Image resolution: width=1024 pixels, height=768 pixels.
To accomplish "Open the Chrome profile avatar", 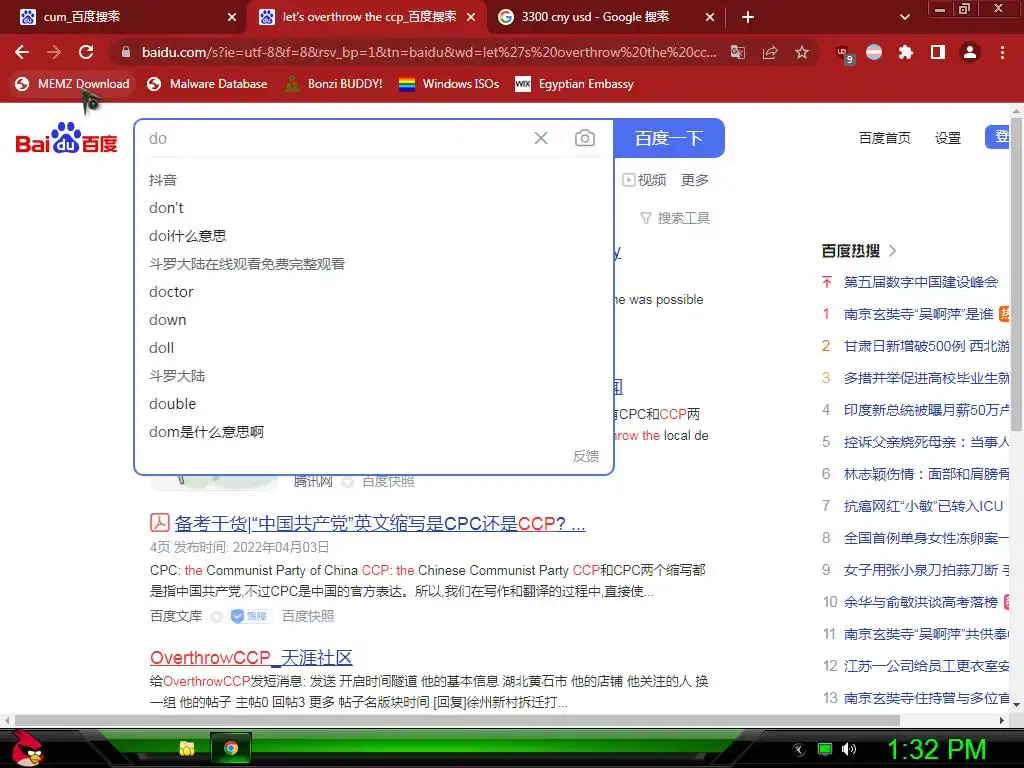I will [x=970, y=52].
